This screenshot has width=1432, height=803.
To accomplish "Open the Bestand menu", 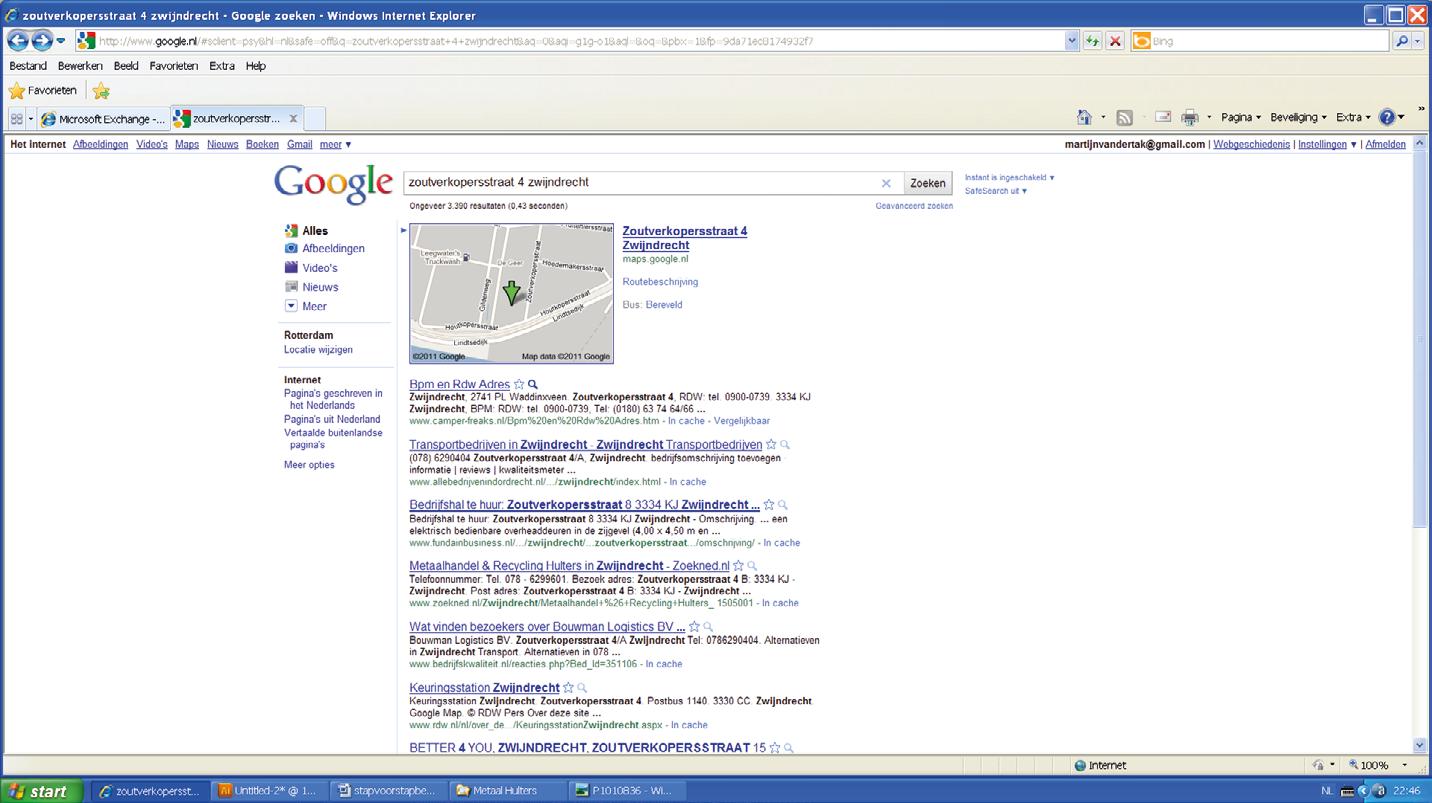I will tap(28, 66).
